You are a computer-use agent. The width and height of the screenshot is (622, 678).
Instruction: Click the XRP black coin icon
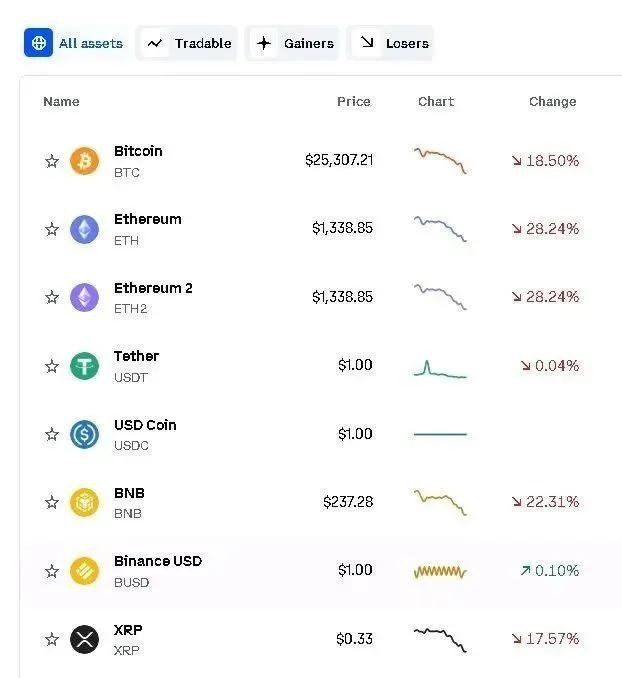pos(84,639)
